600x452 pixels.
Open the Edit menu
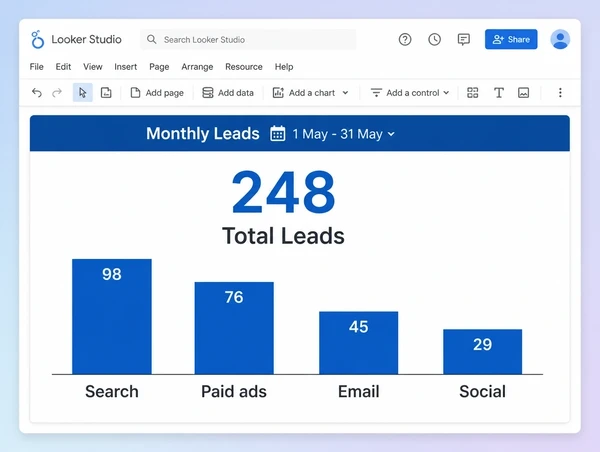point(63,67)
